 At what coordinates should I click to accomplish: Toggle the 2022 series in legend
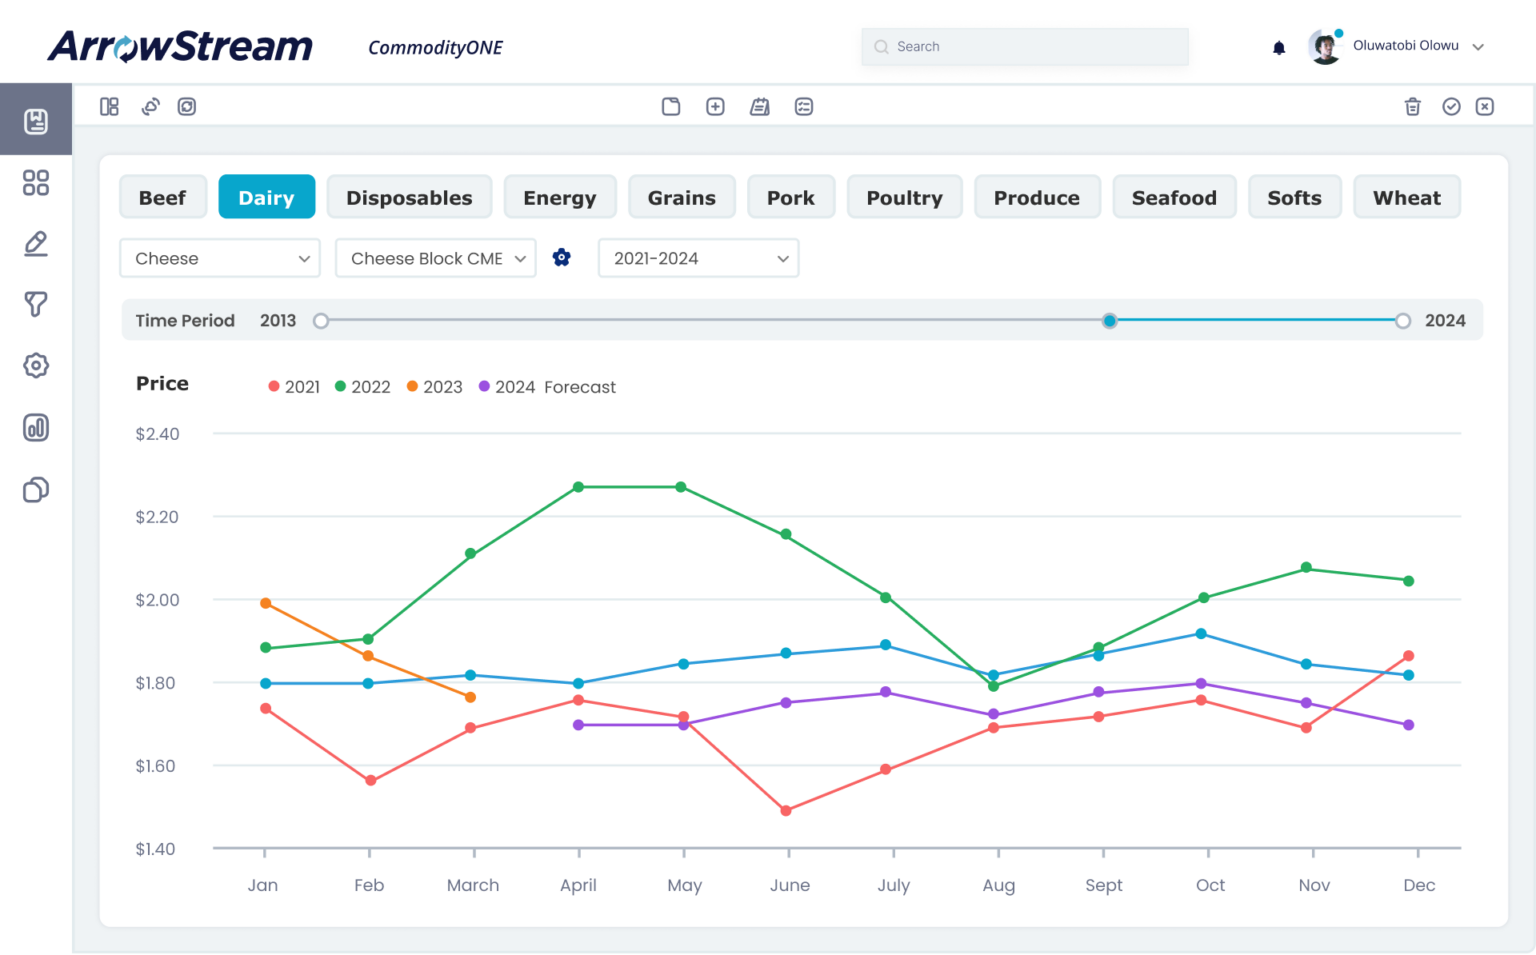click(x=362, y=387)
